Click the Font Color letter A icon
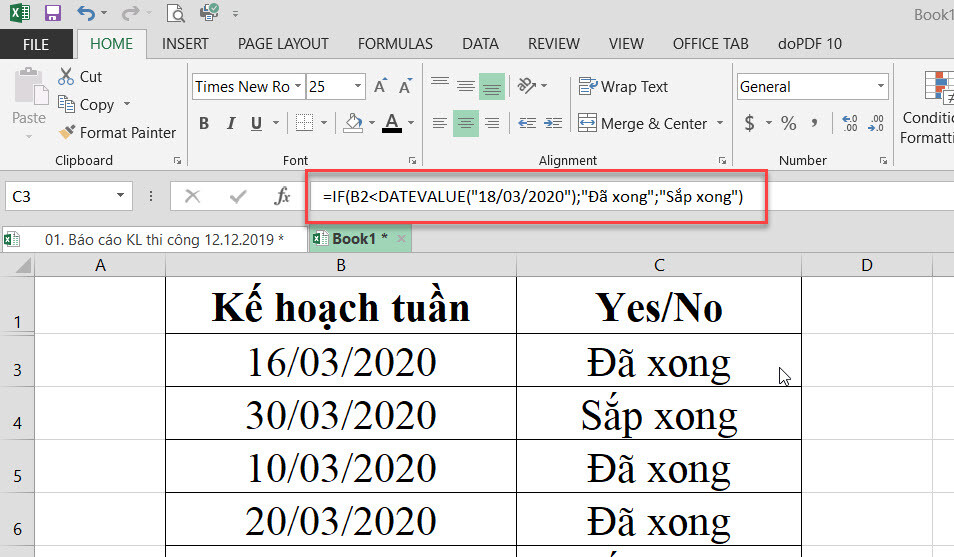The height and width of the screenshot is (557, 954). [x=392, y=123]
